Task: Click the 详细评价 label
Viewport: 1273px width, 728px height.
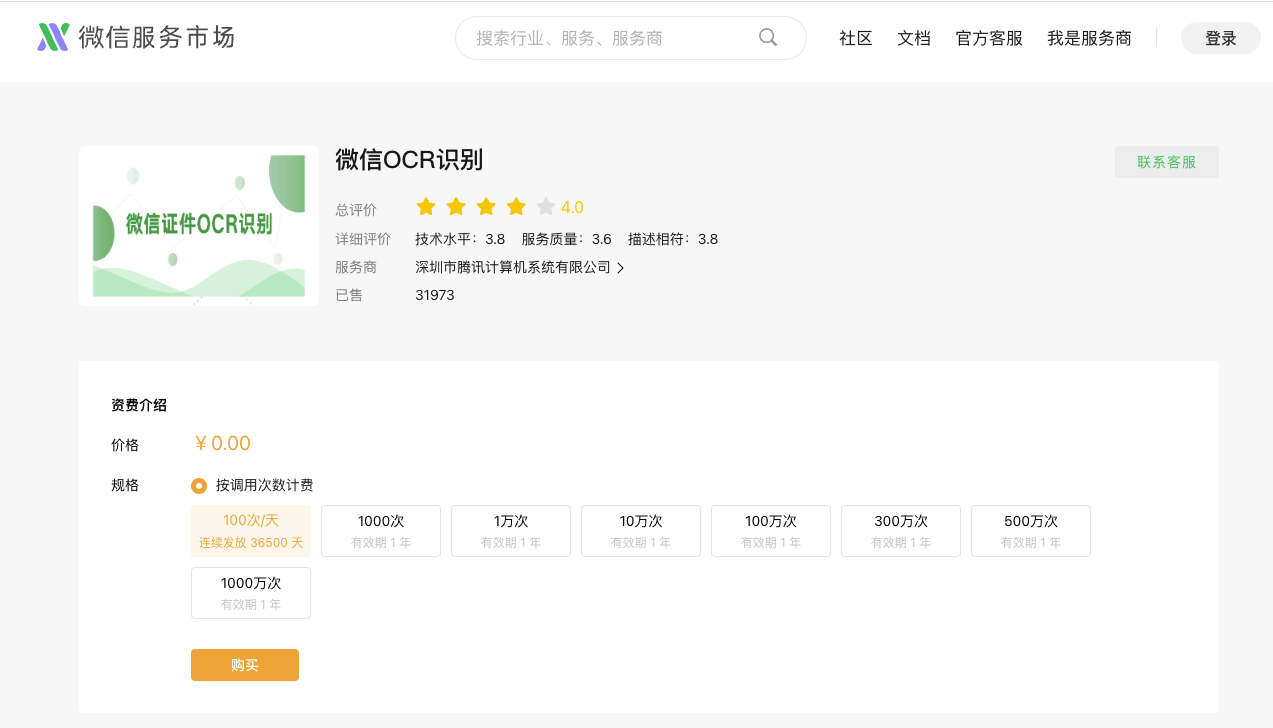Action: click(363, 239)
